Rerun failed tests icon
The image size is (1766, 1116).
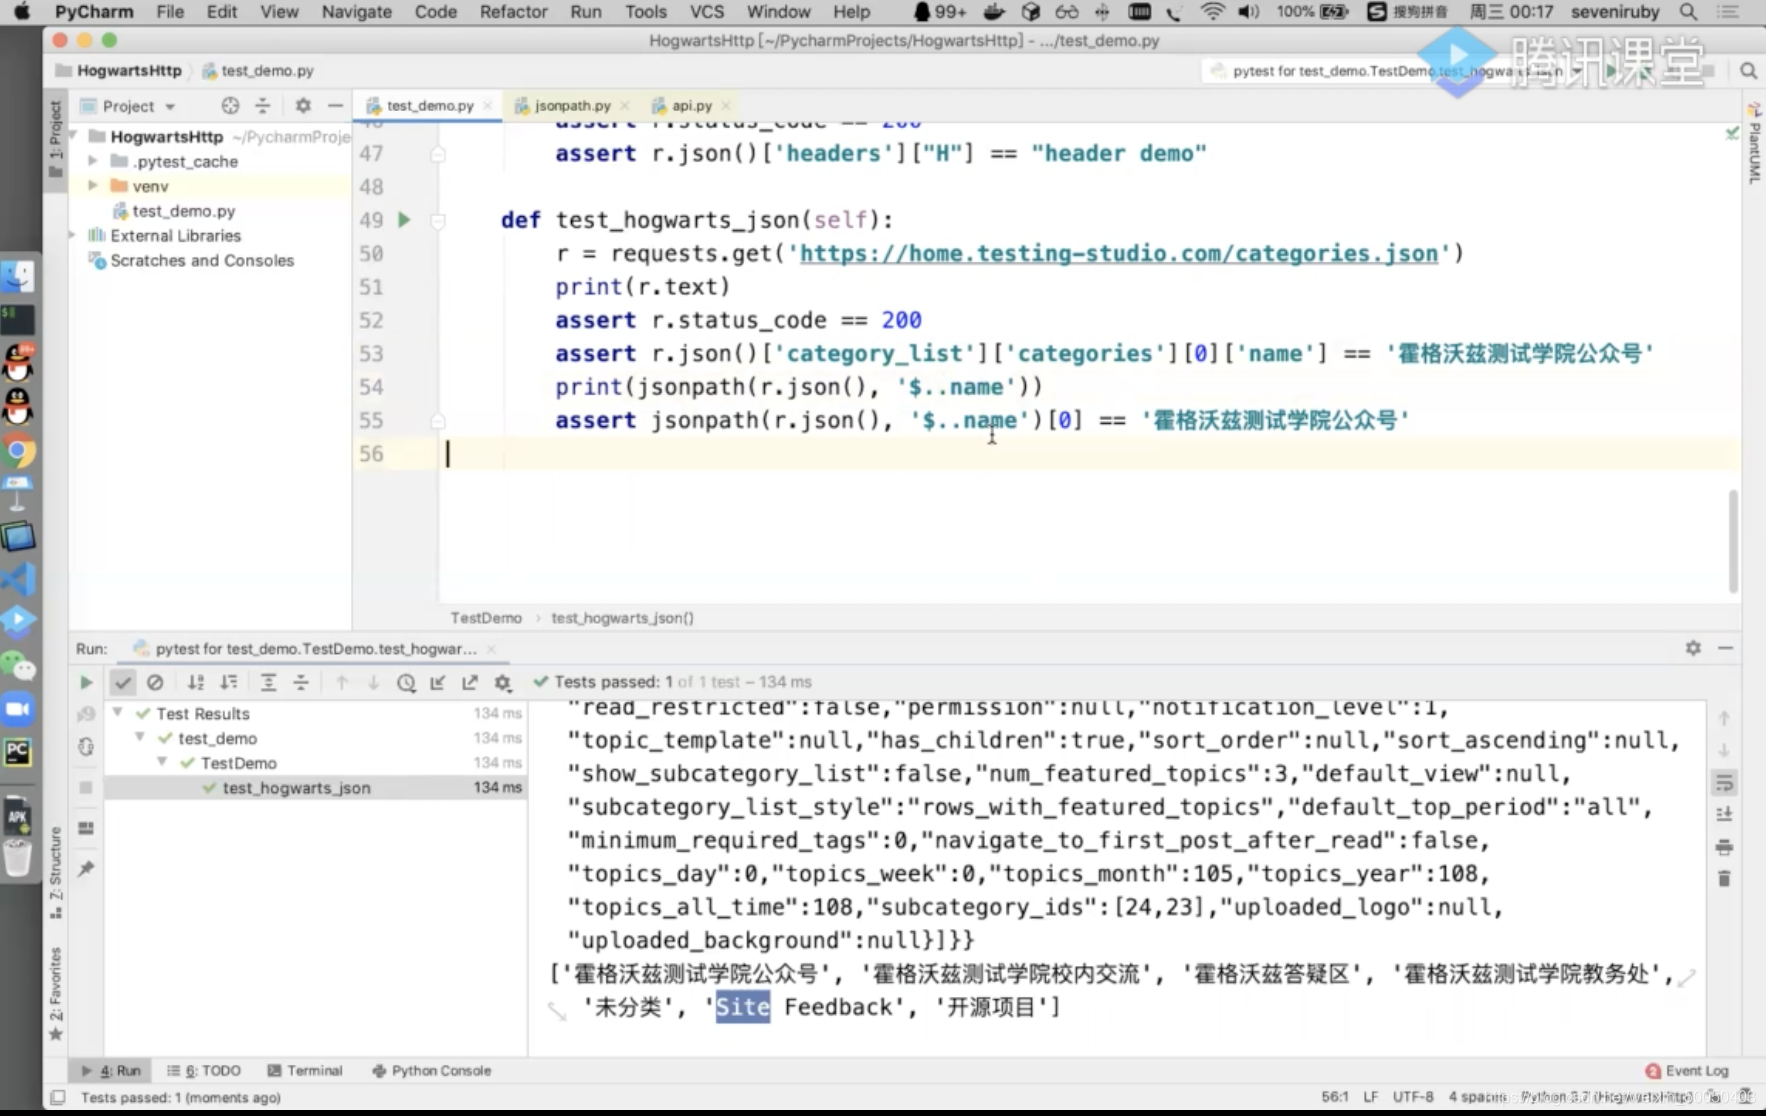click(86, 714)
